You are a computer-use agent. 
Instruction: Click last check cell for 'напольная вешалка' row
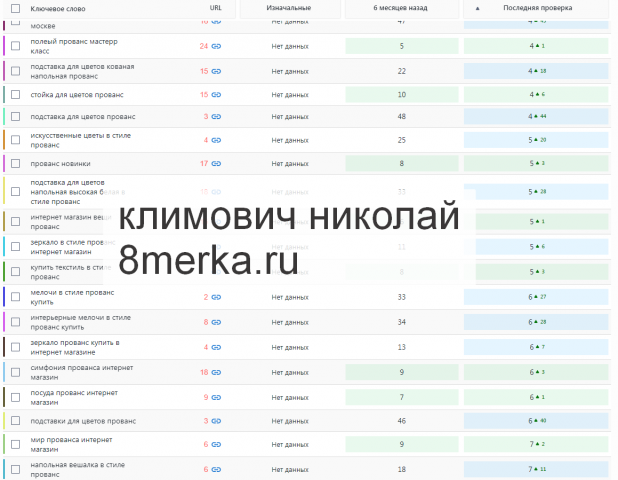536,469
